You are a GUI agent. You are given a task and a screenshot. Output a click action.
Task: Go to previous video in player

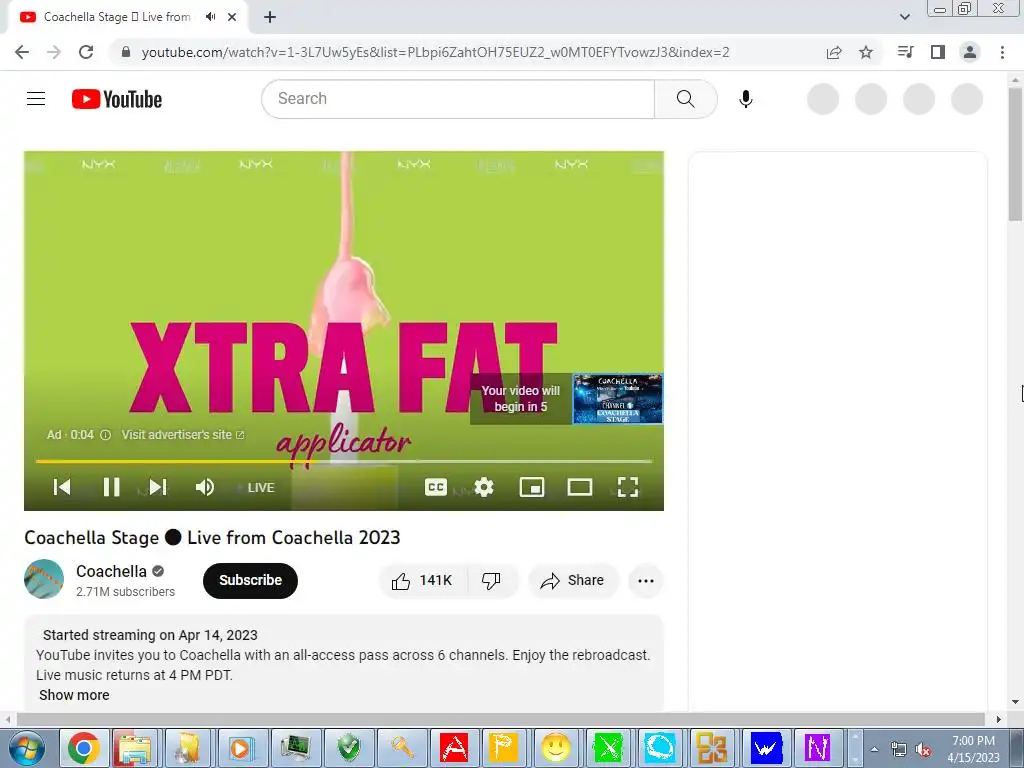[62, 487]
